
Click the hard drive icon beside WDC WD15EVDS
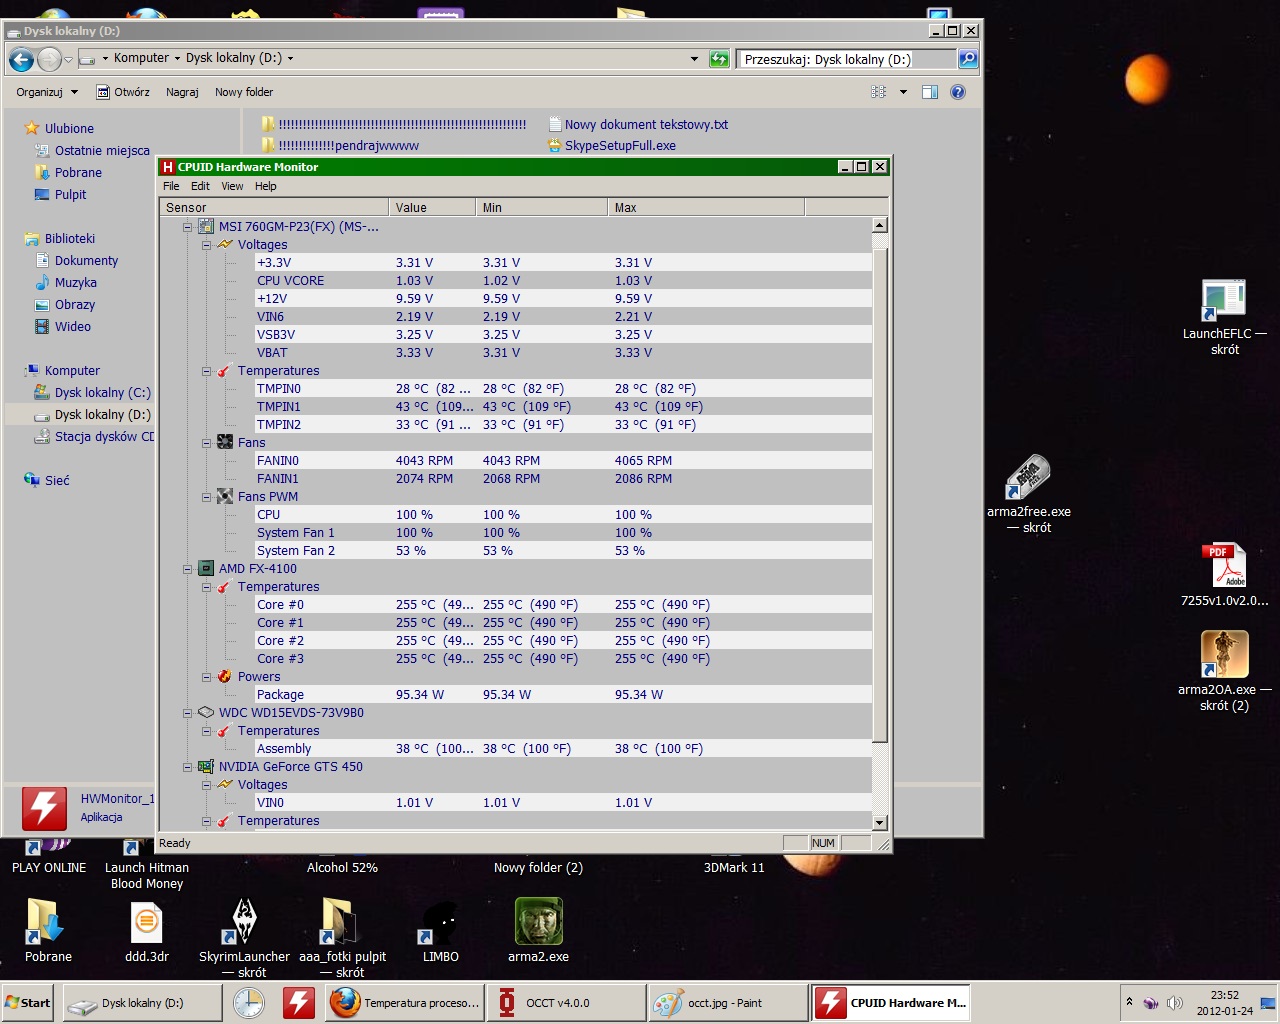pos(206,713)
